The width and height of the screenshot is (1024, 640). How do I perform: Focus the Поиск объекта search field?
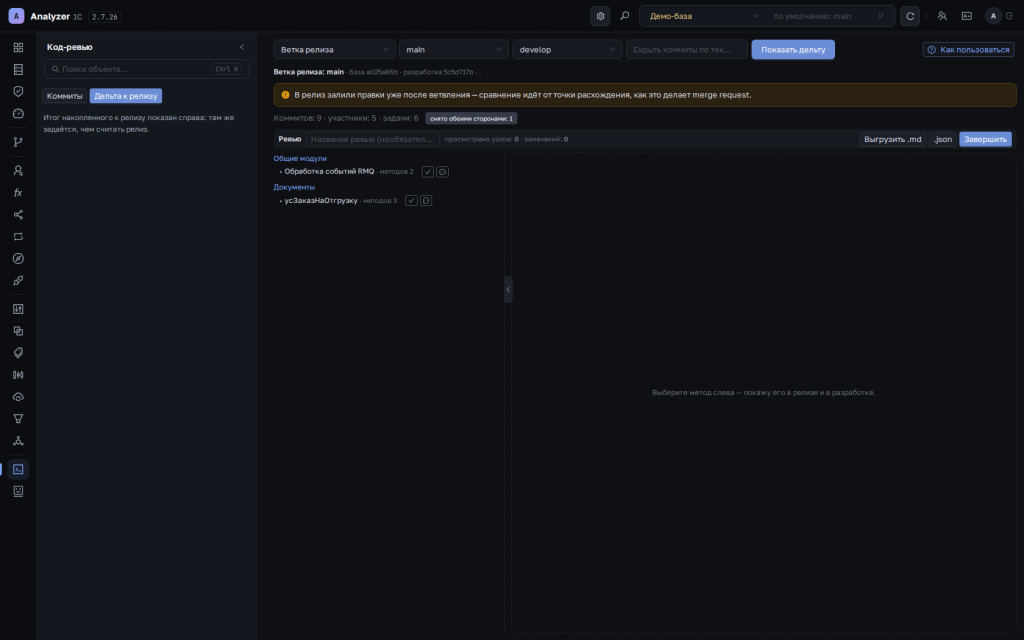tap(146, 69)
